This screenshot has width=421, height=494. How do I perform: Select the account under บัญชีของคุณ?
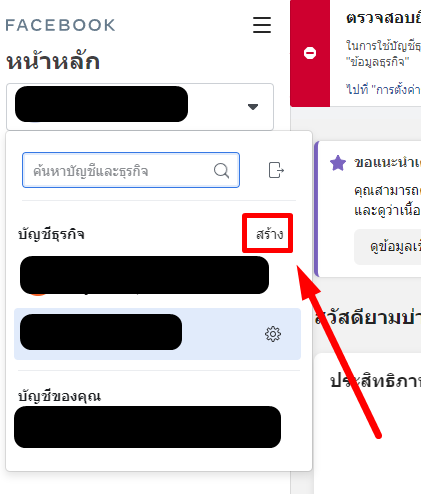click(x=147, y=427)
